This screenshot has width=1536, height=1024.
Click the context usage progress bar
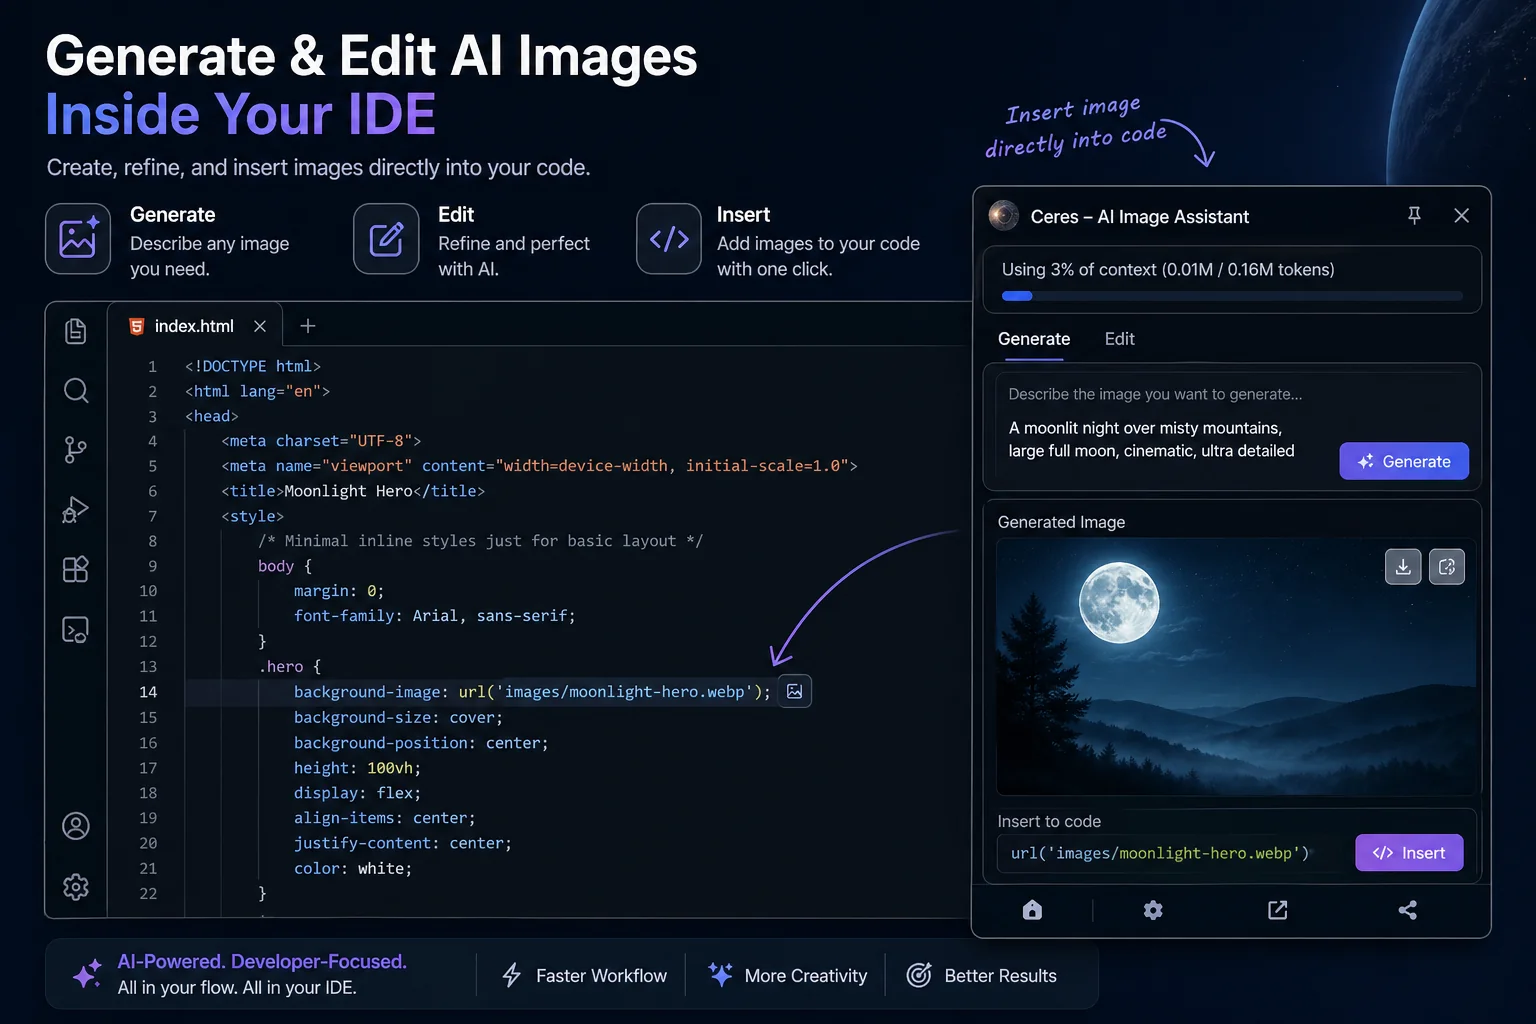point(1232,295)
